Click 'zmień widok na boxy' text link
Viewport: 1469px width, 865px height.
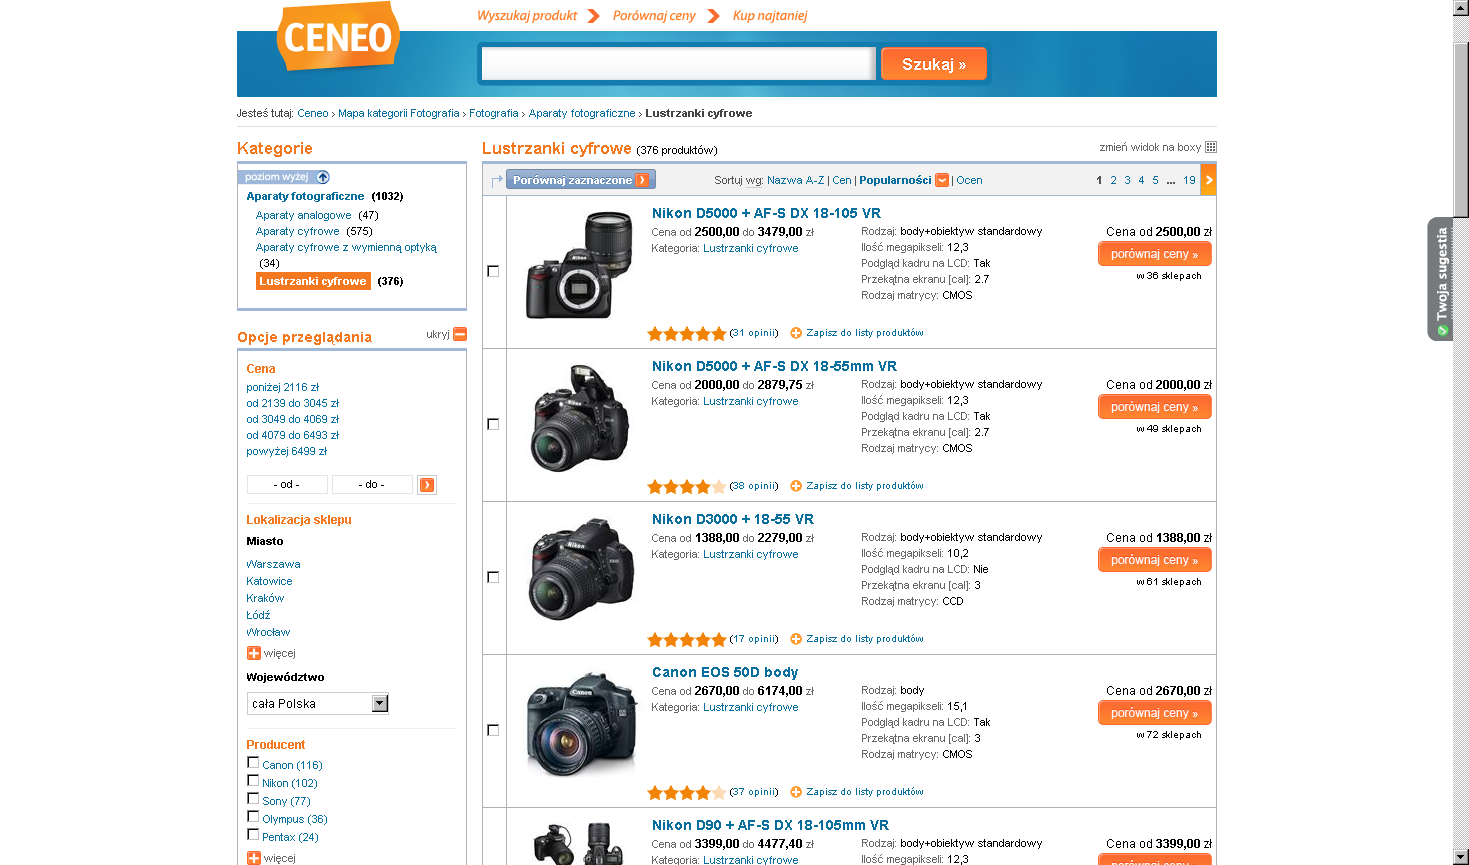coord(1150,147)
